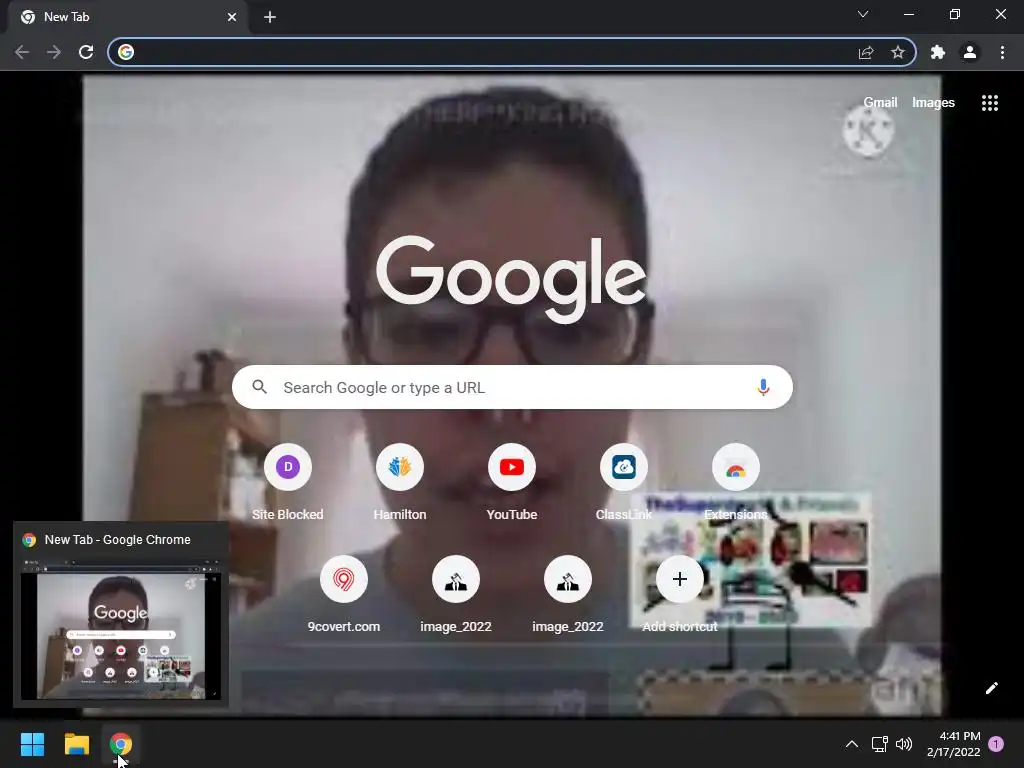Click the Chrome taskbar icon
1024x768 pixels.
click(121, 744)
